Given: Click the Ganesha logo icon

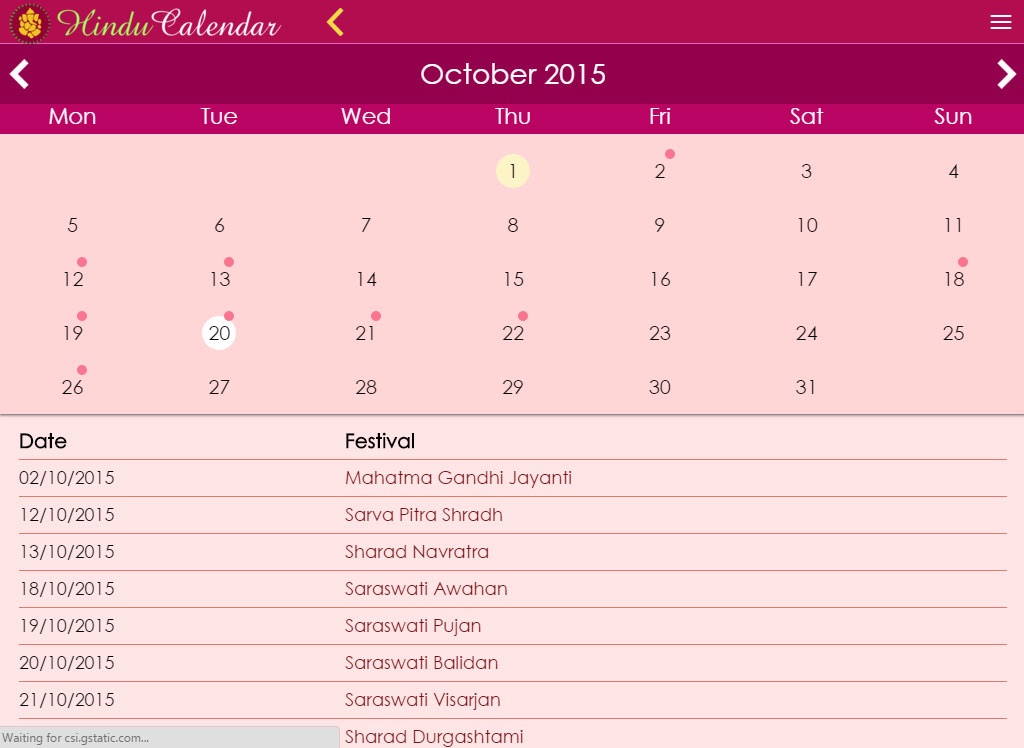Looking at the screenshot, I should click(29, 23).
